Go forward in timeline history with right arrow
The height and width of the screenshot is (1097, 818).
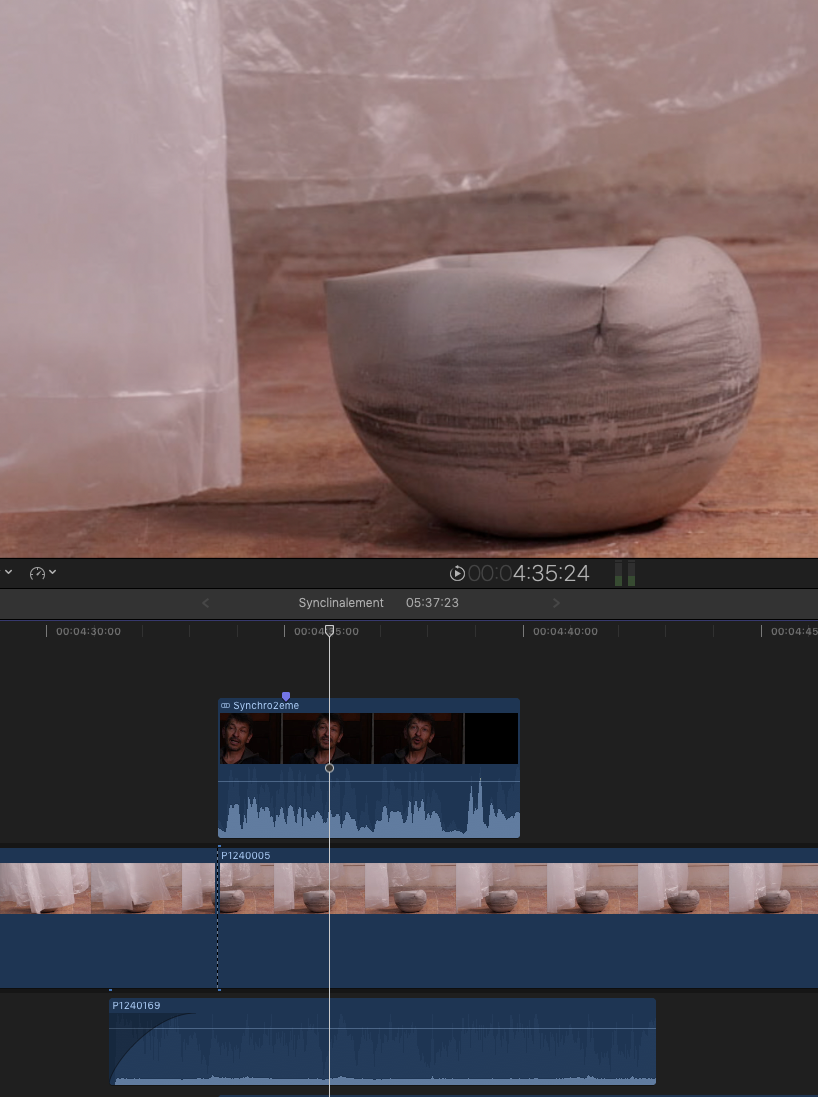pos(556,603)
